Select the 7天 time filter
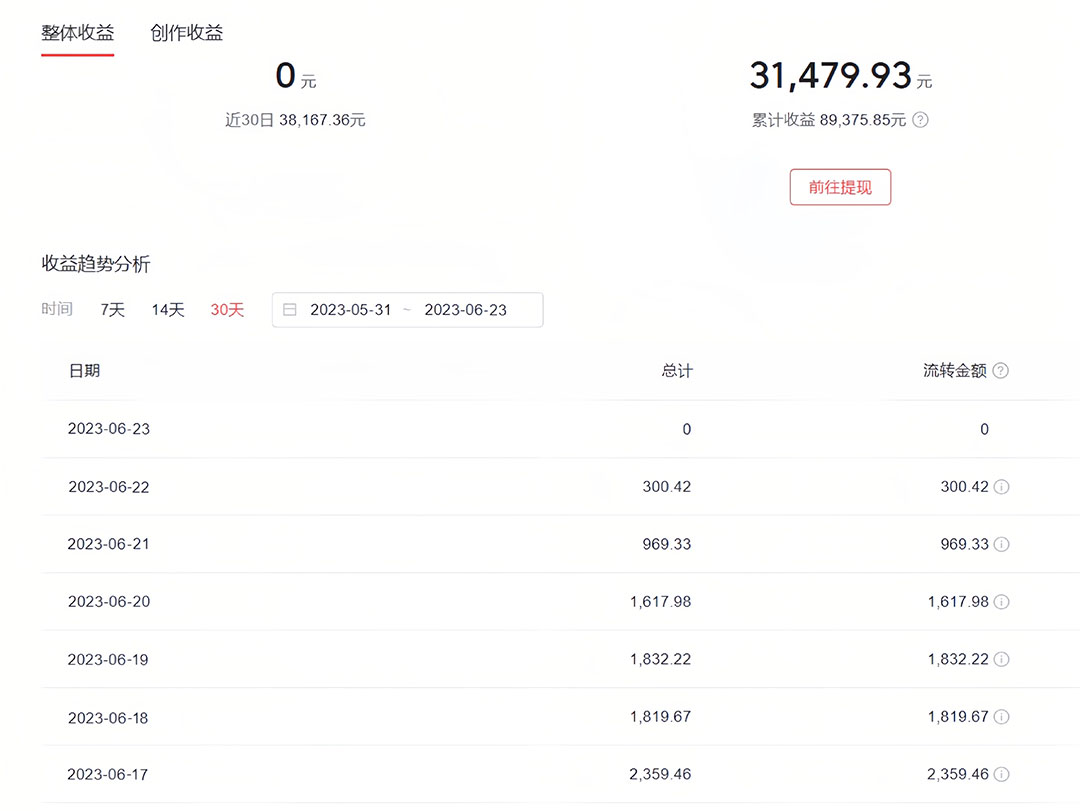Image resolution: width=1080 pixels, height=811 pixels. tap(112, 310)
